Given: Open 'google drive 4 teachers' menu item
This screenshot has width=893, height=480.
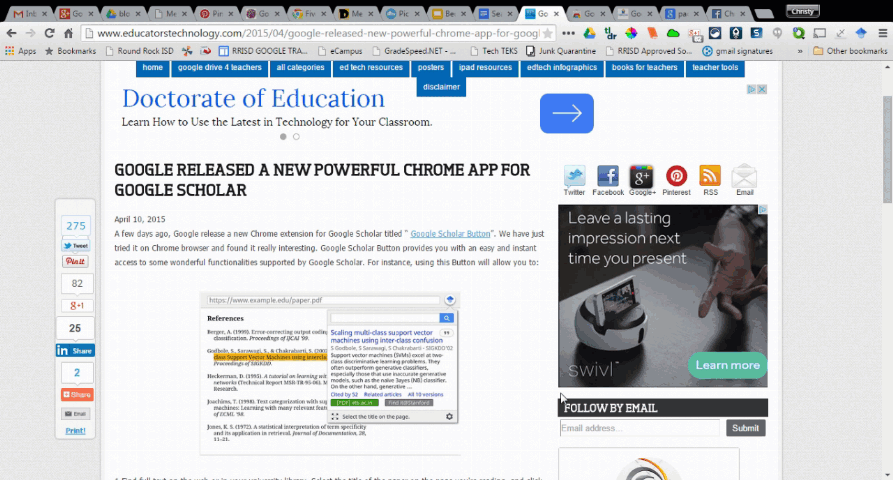Looking at the screenshot, I should (219, 68).
